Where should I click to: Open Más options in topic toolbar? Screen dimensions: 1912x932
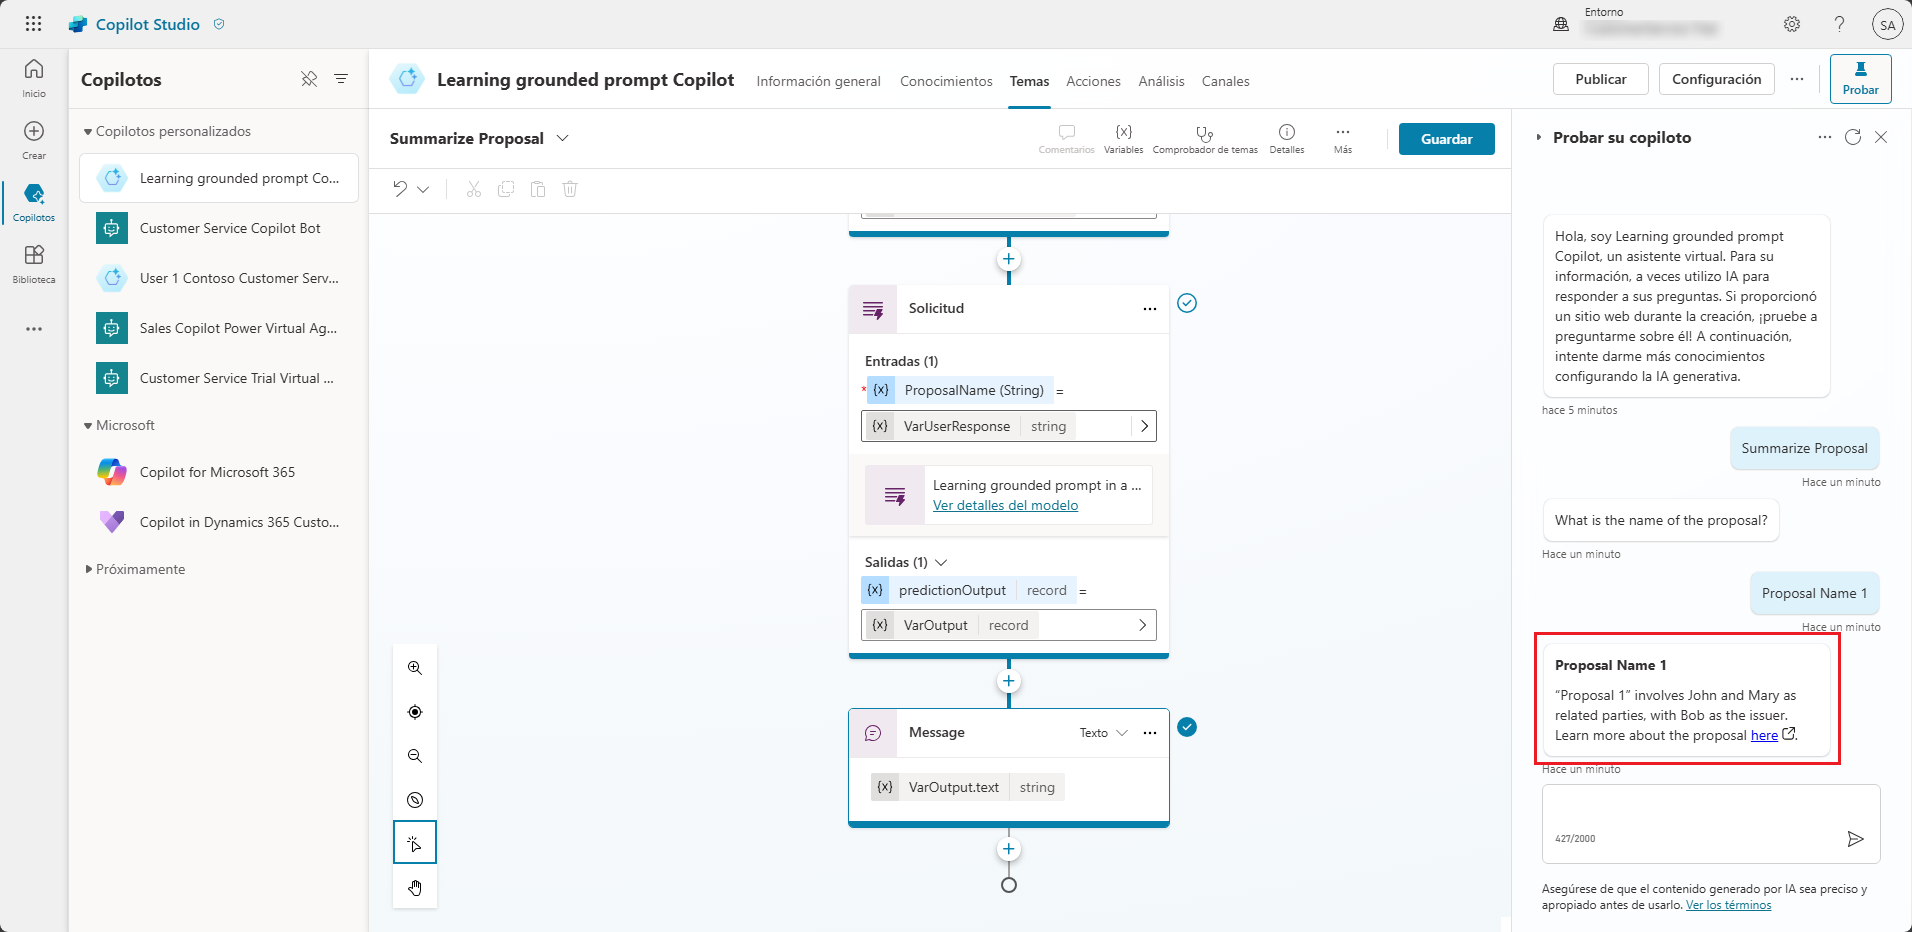pyautogui.click(x=1343, y=139)
